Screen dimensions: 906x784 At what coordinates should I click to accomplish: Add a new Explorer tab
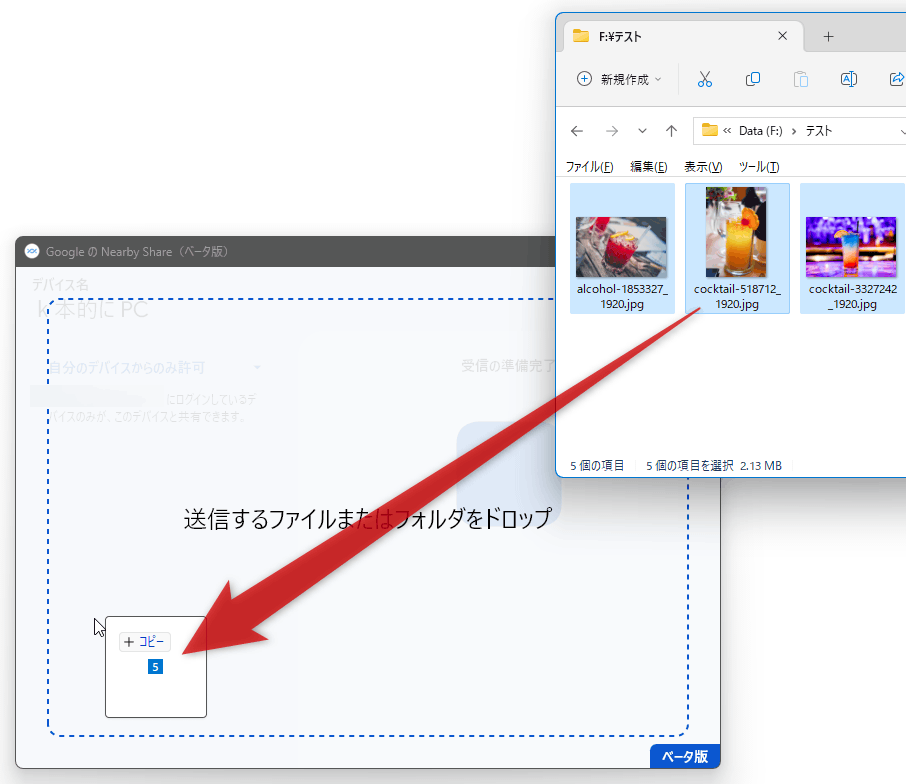click(828, 36)
